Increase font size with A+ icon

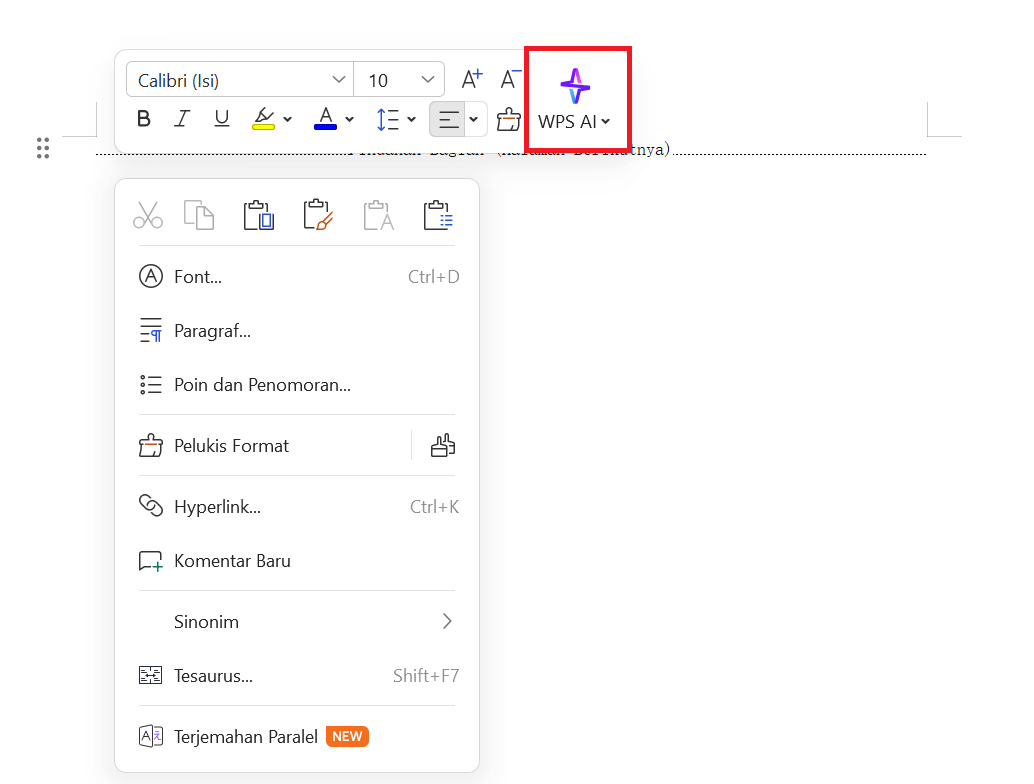(471, 79)
